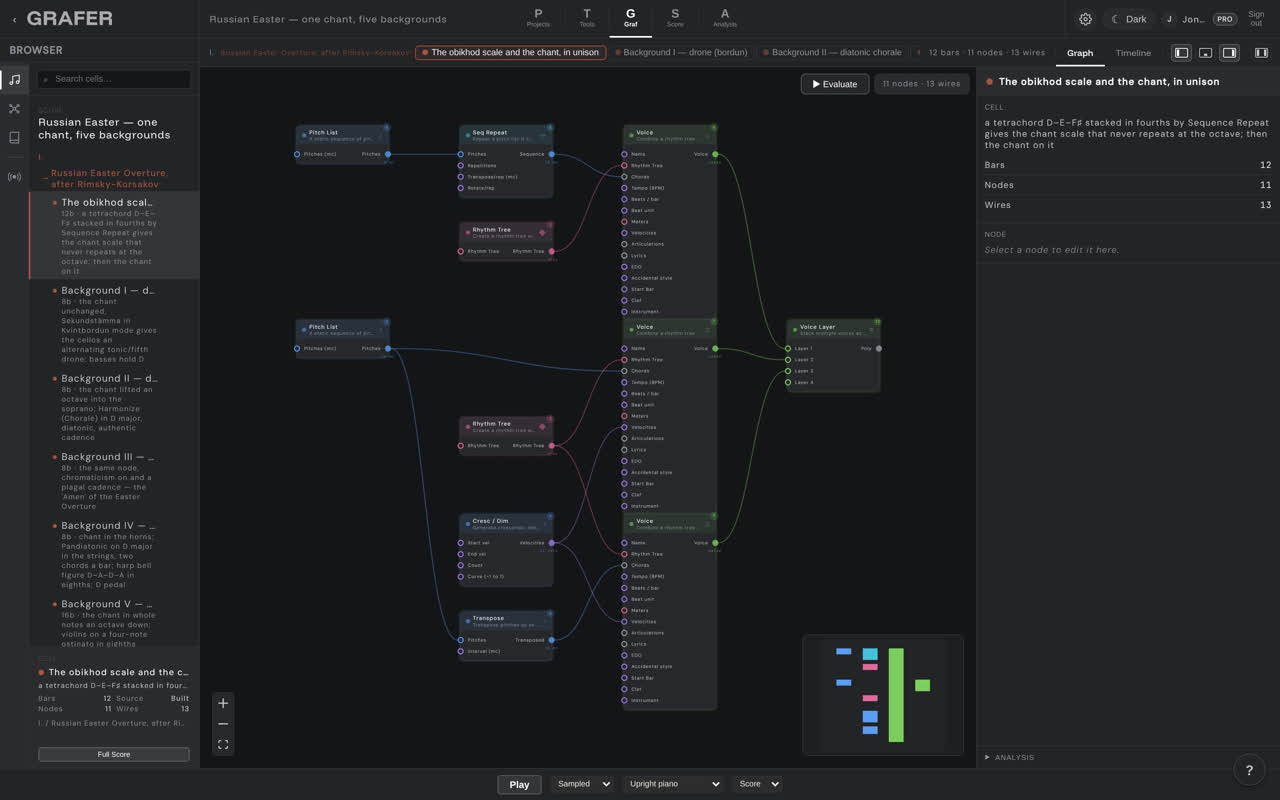Viewport: 1280px width, 800px height.
Task: Select the Voice Layer node
Action: coord(834,355)
